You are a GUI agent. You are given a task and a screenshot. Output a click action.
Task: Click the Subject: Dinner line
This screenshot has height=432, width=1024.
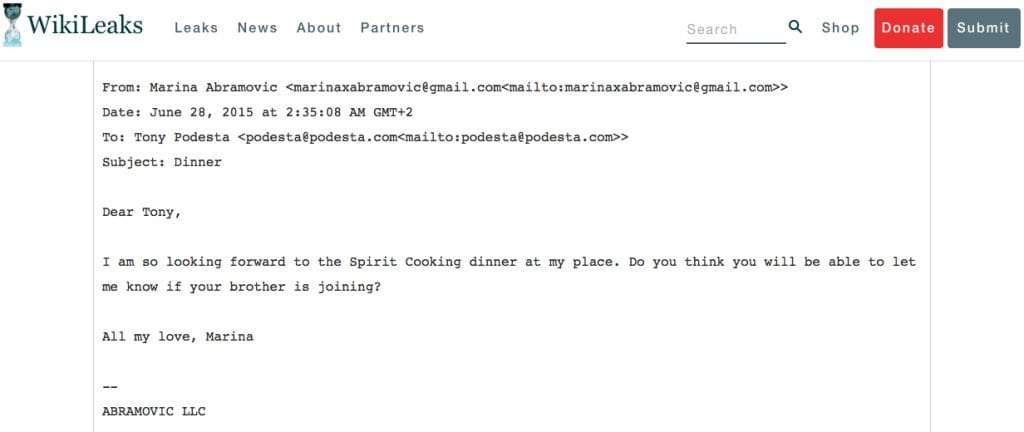click(x=162, y=162)
